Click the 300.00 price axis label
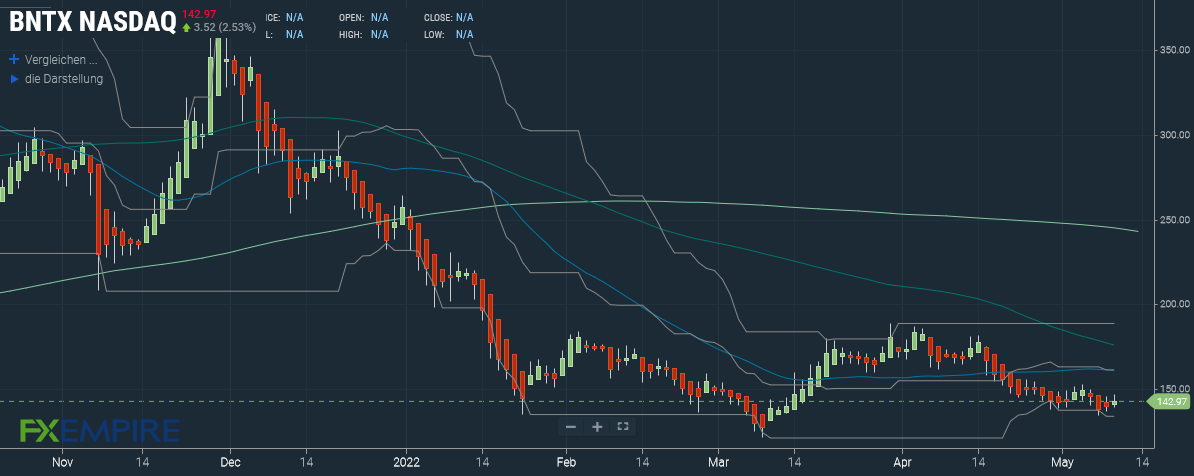This screenshot has height=476, width=1194. pyautogui.click(x=1175, y=136)
